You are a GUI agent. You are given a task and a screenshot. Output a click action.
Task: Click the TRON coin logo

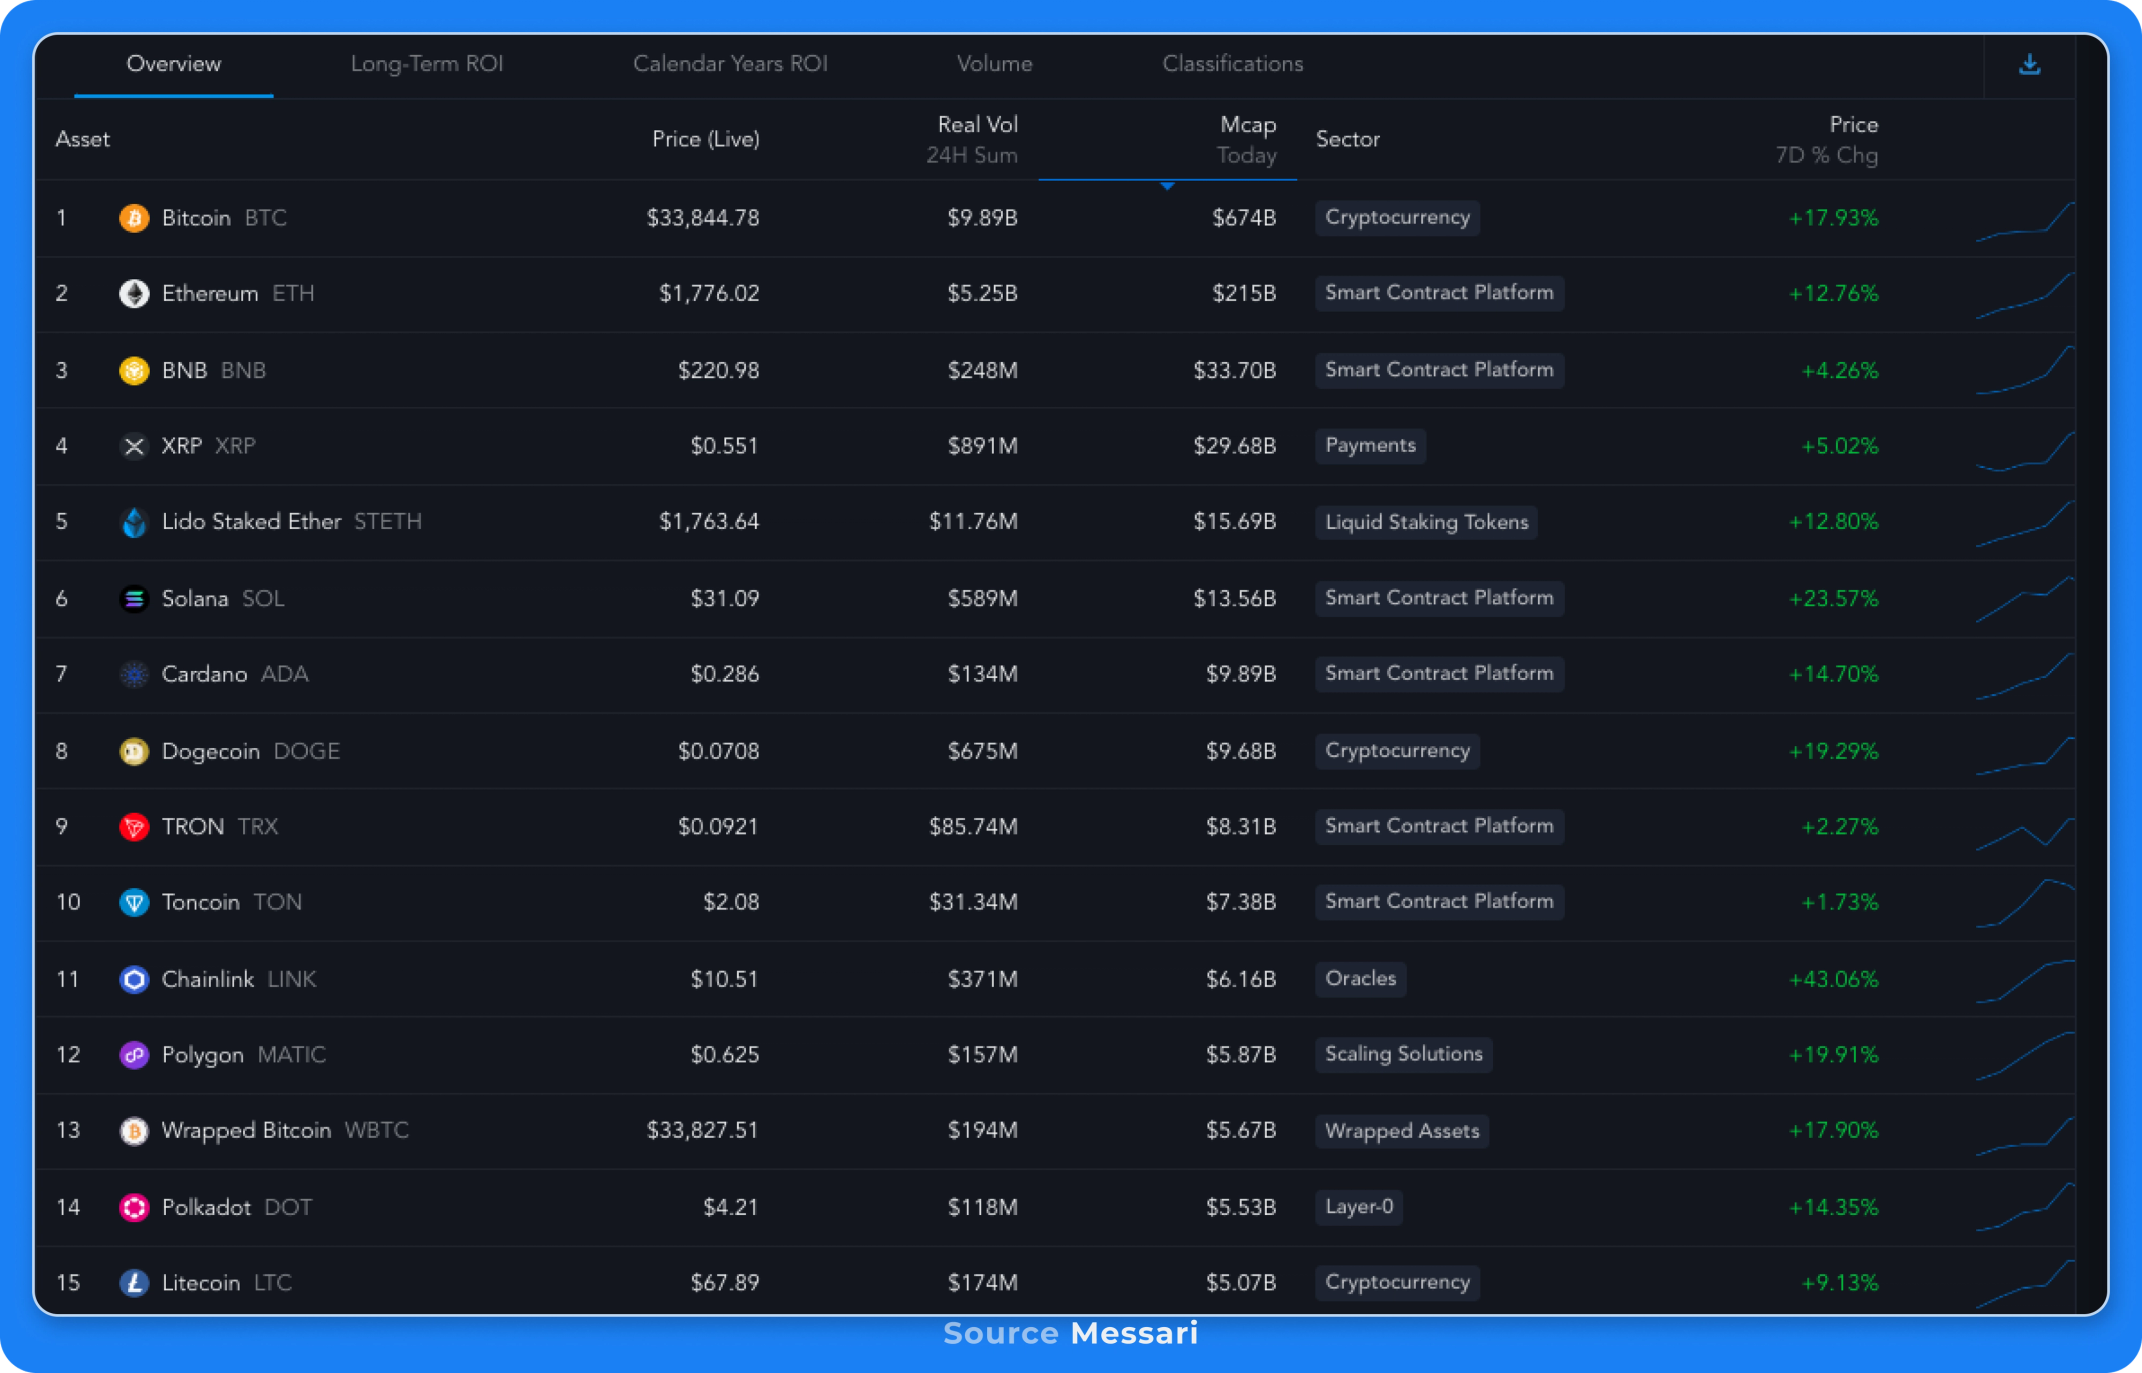[x=134, y=827]
